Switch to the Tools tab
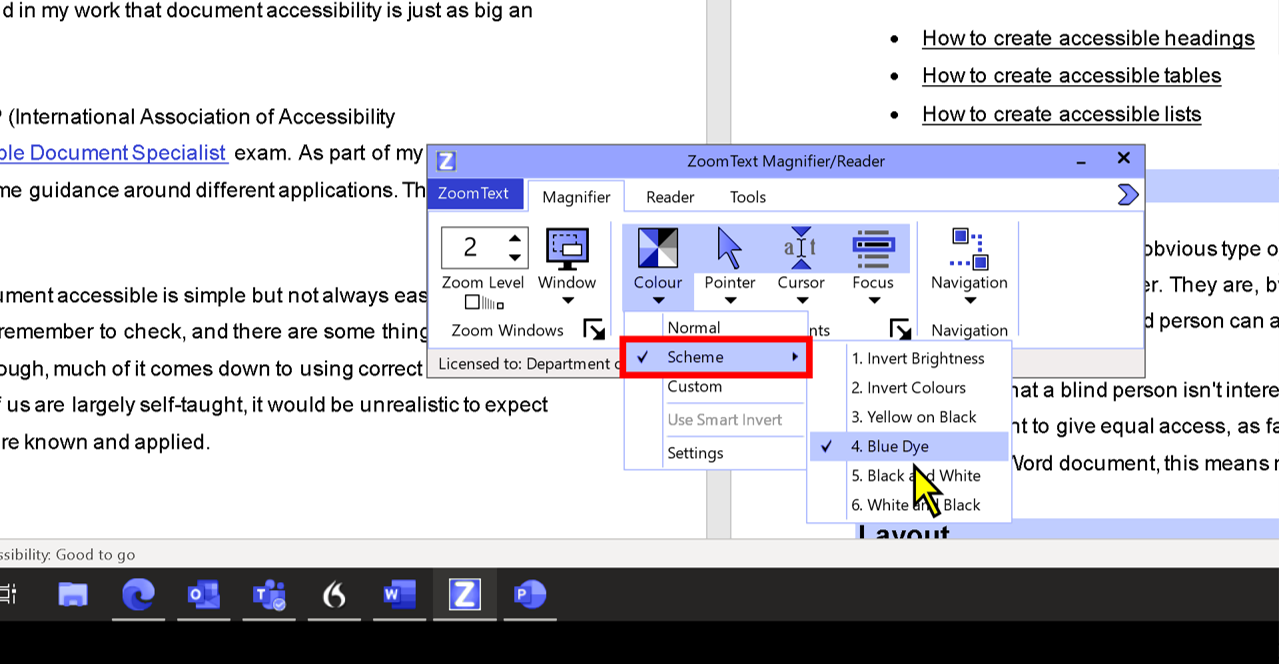The image size is (1279, 664). click(748, 197)
